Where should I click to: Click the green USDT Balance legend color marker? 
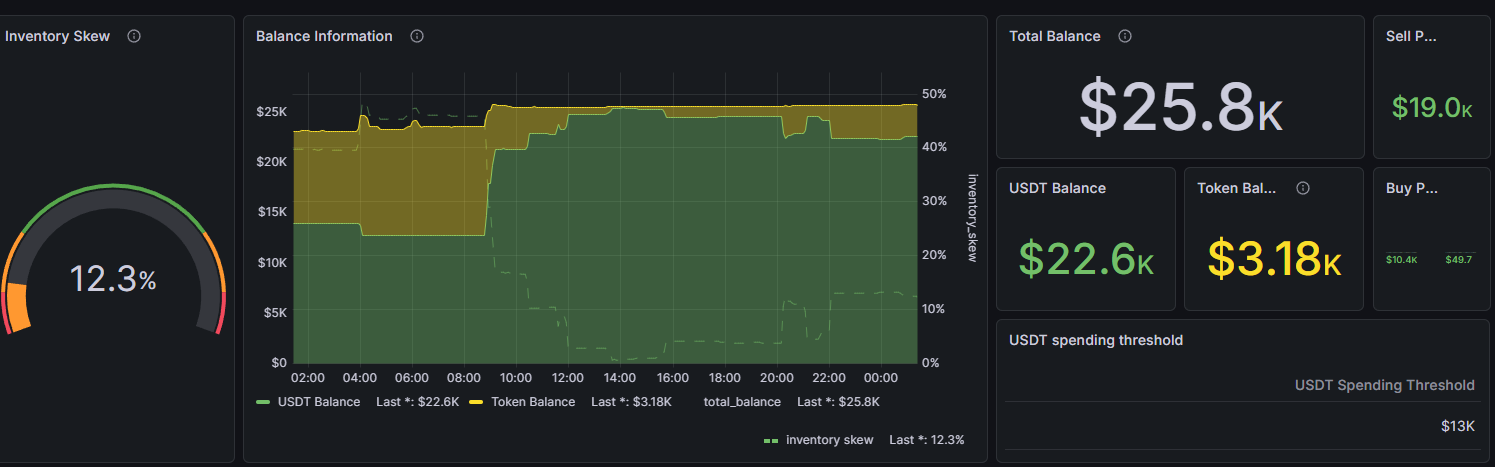tap(264, 402)
